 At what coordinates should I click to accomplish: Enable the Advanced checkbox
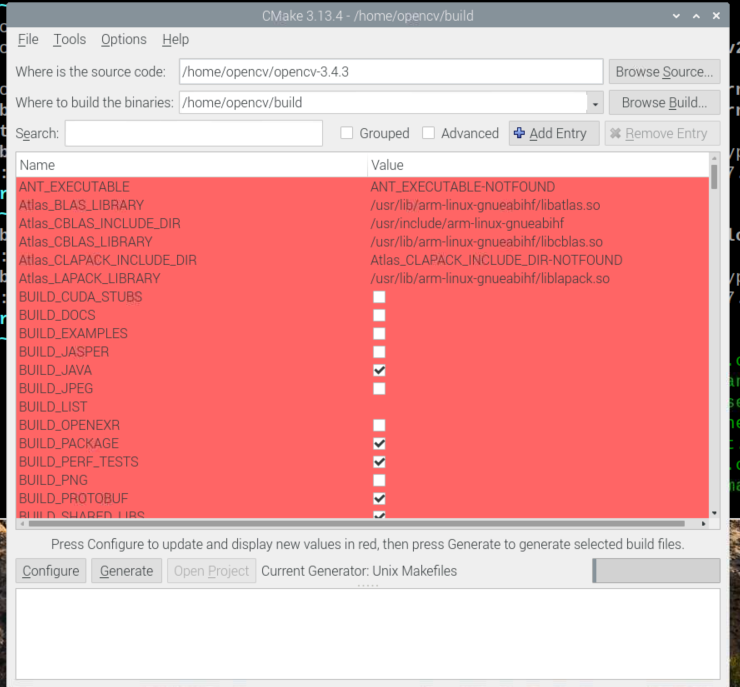coord(429,133)
